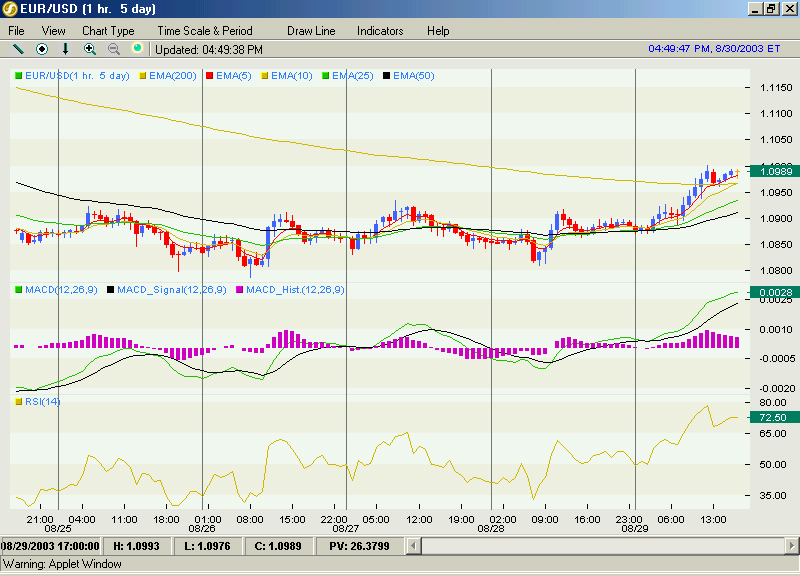Zoom out of the chart
Image resolution: width=800 pixels, height=576 pixels.
click(114, 49)
